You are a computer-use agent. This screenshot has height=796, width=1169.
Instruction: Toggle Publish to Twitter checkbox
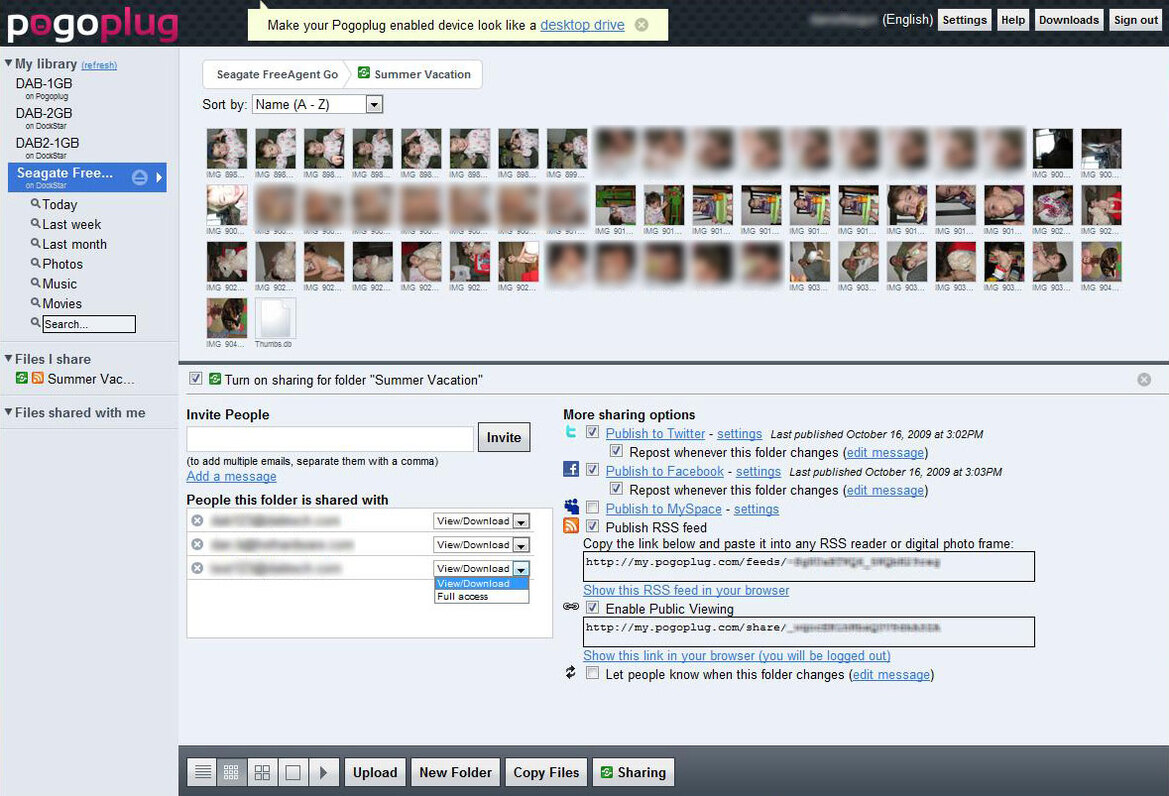point(593,432)
